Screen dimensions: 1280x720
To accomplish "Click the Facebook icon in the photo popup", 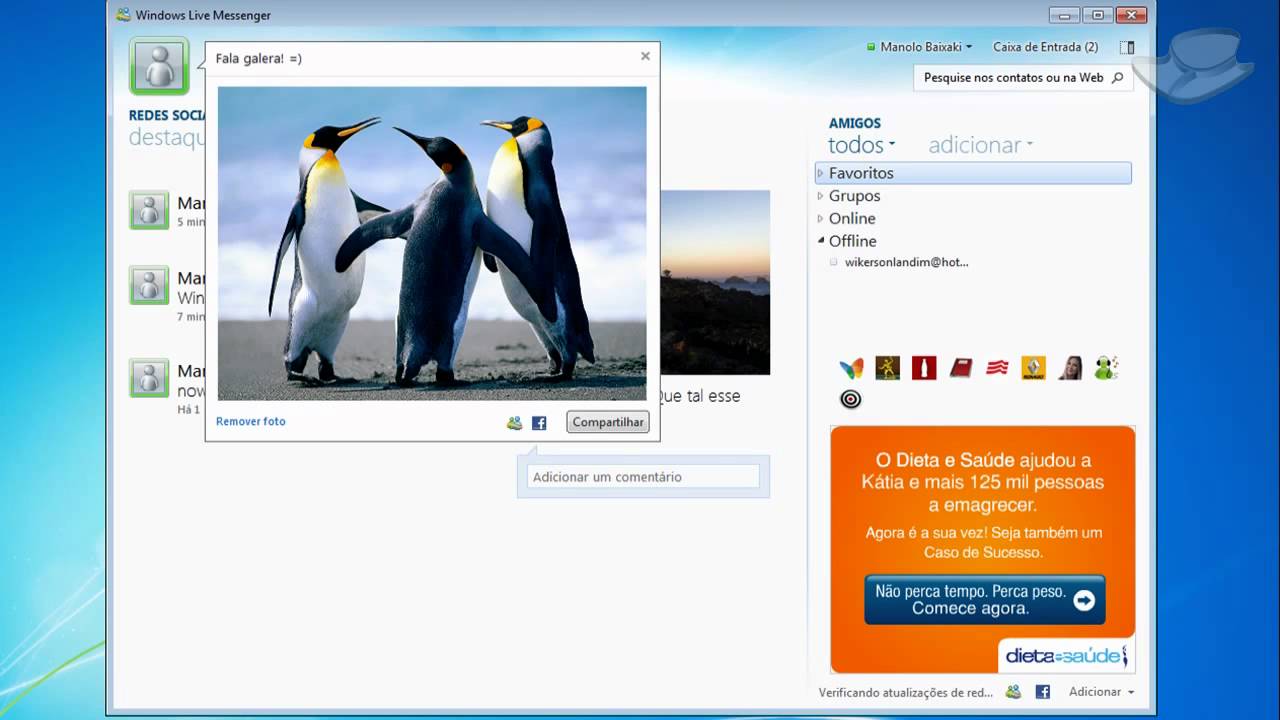I will pyautogui.click(x=539, y=423).
